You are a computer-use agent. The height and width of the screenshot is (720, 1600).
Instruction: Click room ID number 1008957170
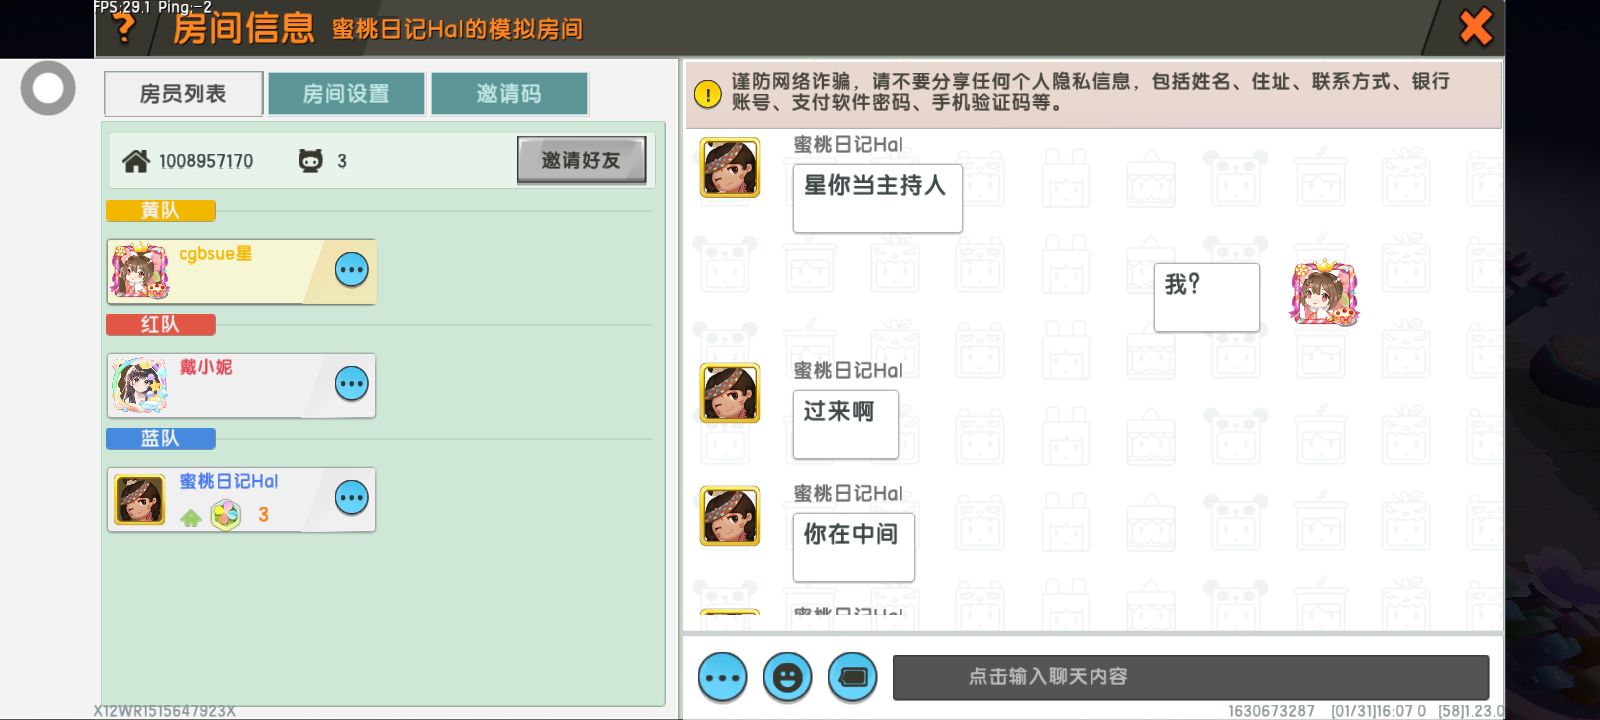[206, 161]
